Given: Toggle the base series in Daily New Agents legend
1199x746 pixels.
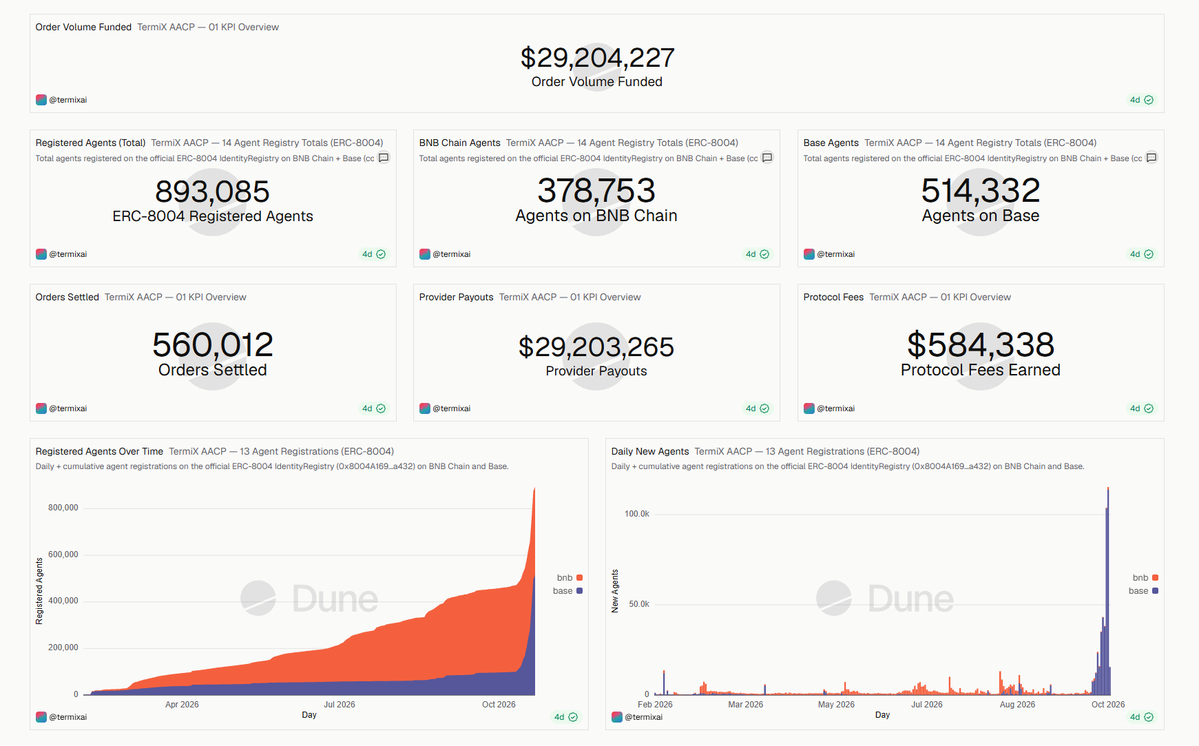Looking at the screenshot, I should click(1143, 591).
